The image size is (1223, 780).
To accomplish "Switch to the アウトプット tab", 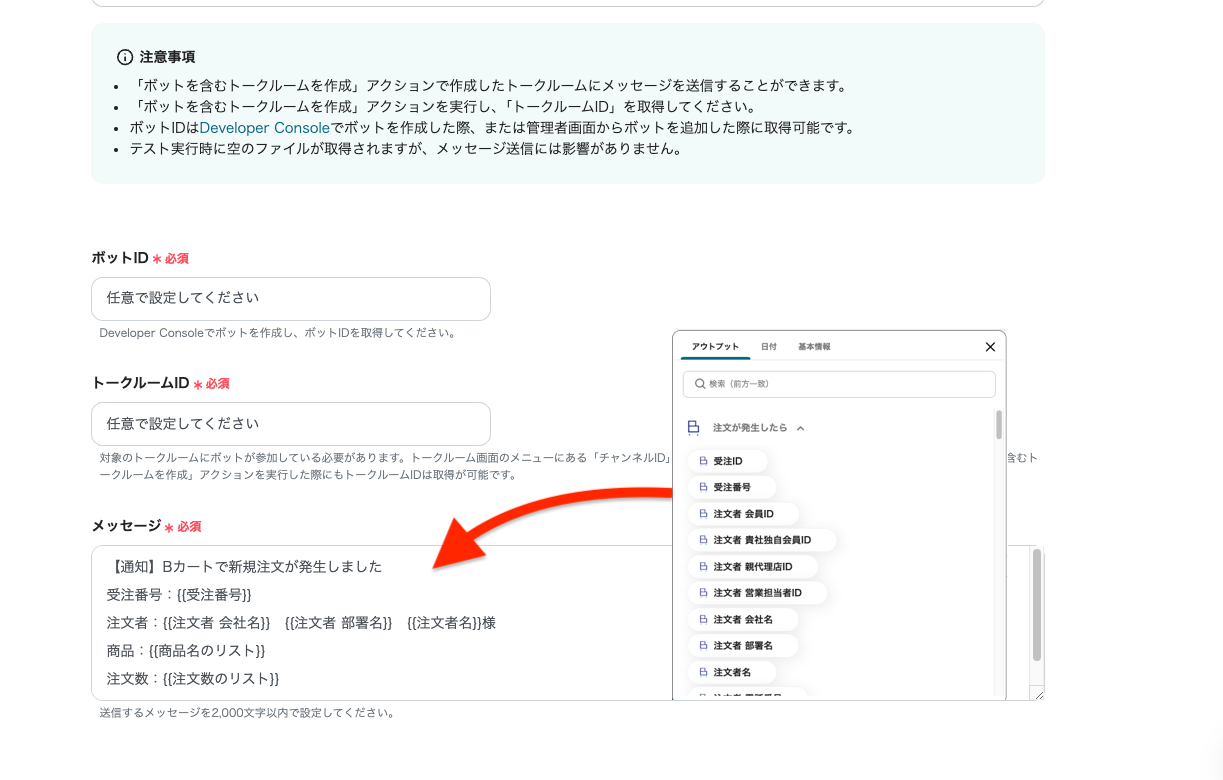I will 715,347.
